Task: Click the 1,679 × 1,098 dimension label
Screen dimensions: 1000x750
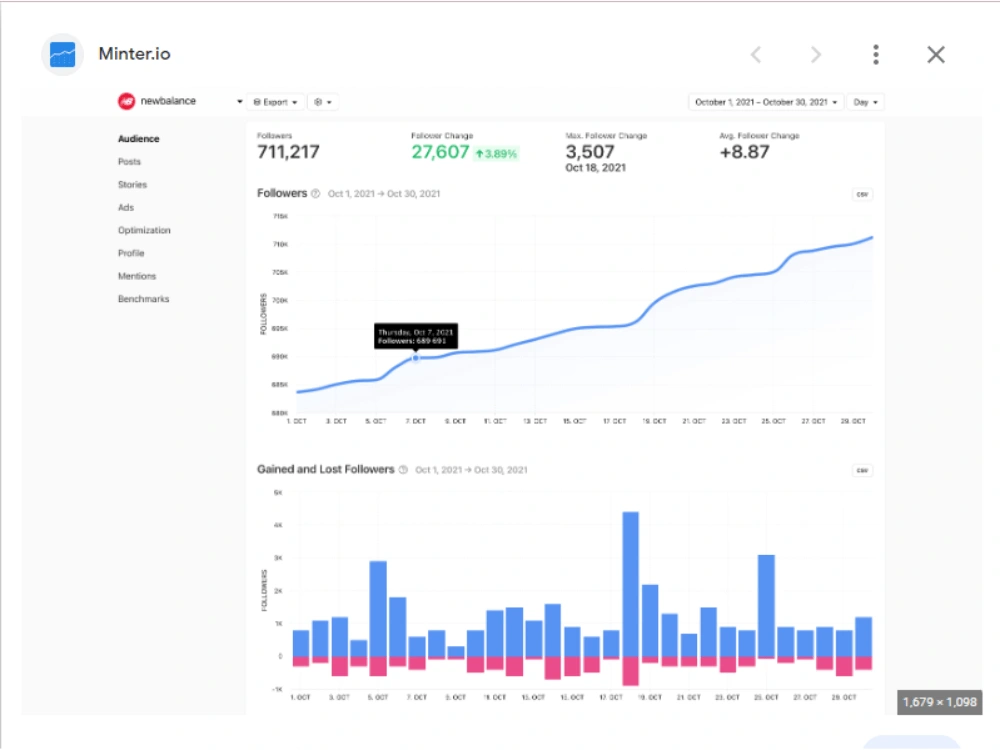Action: click(x=939, y=702)
